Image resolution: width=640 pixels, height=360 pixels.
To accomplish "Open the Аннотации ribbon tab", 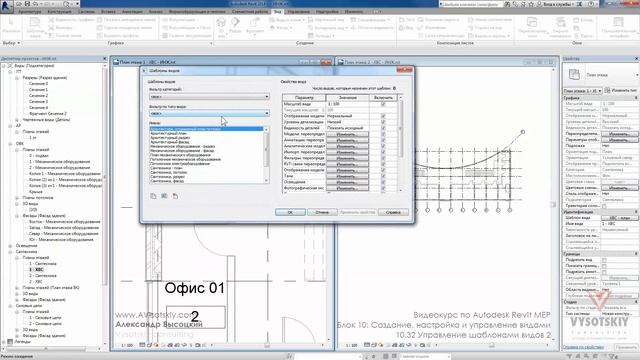I will click(132, 12).
